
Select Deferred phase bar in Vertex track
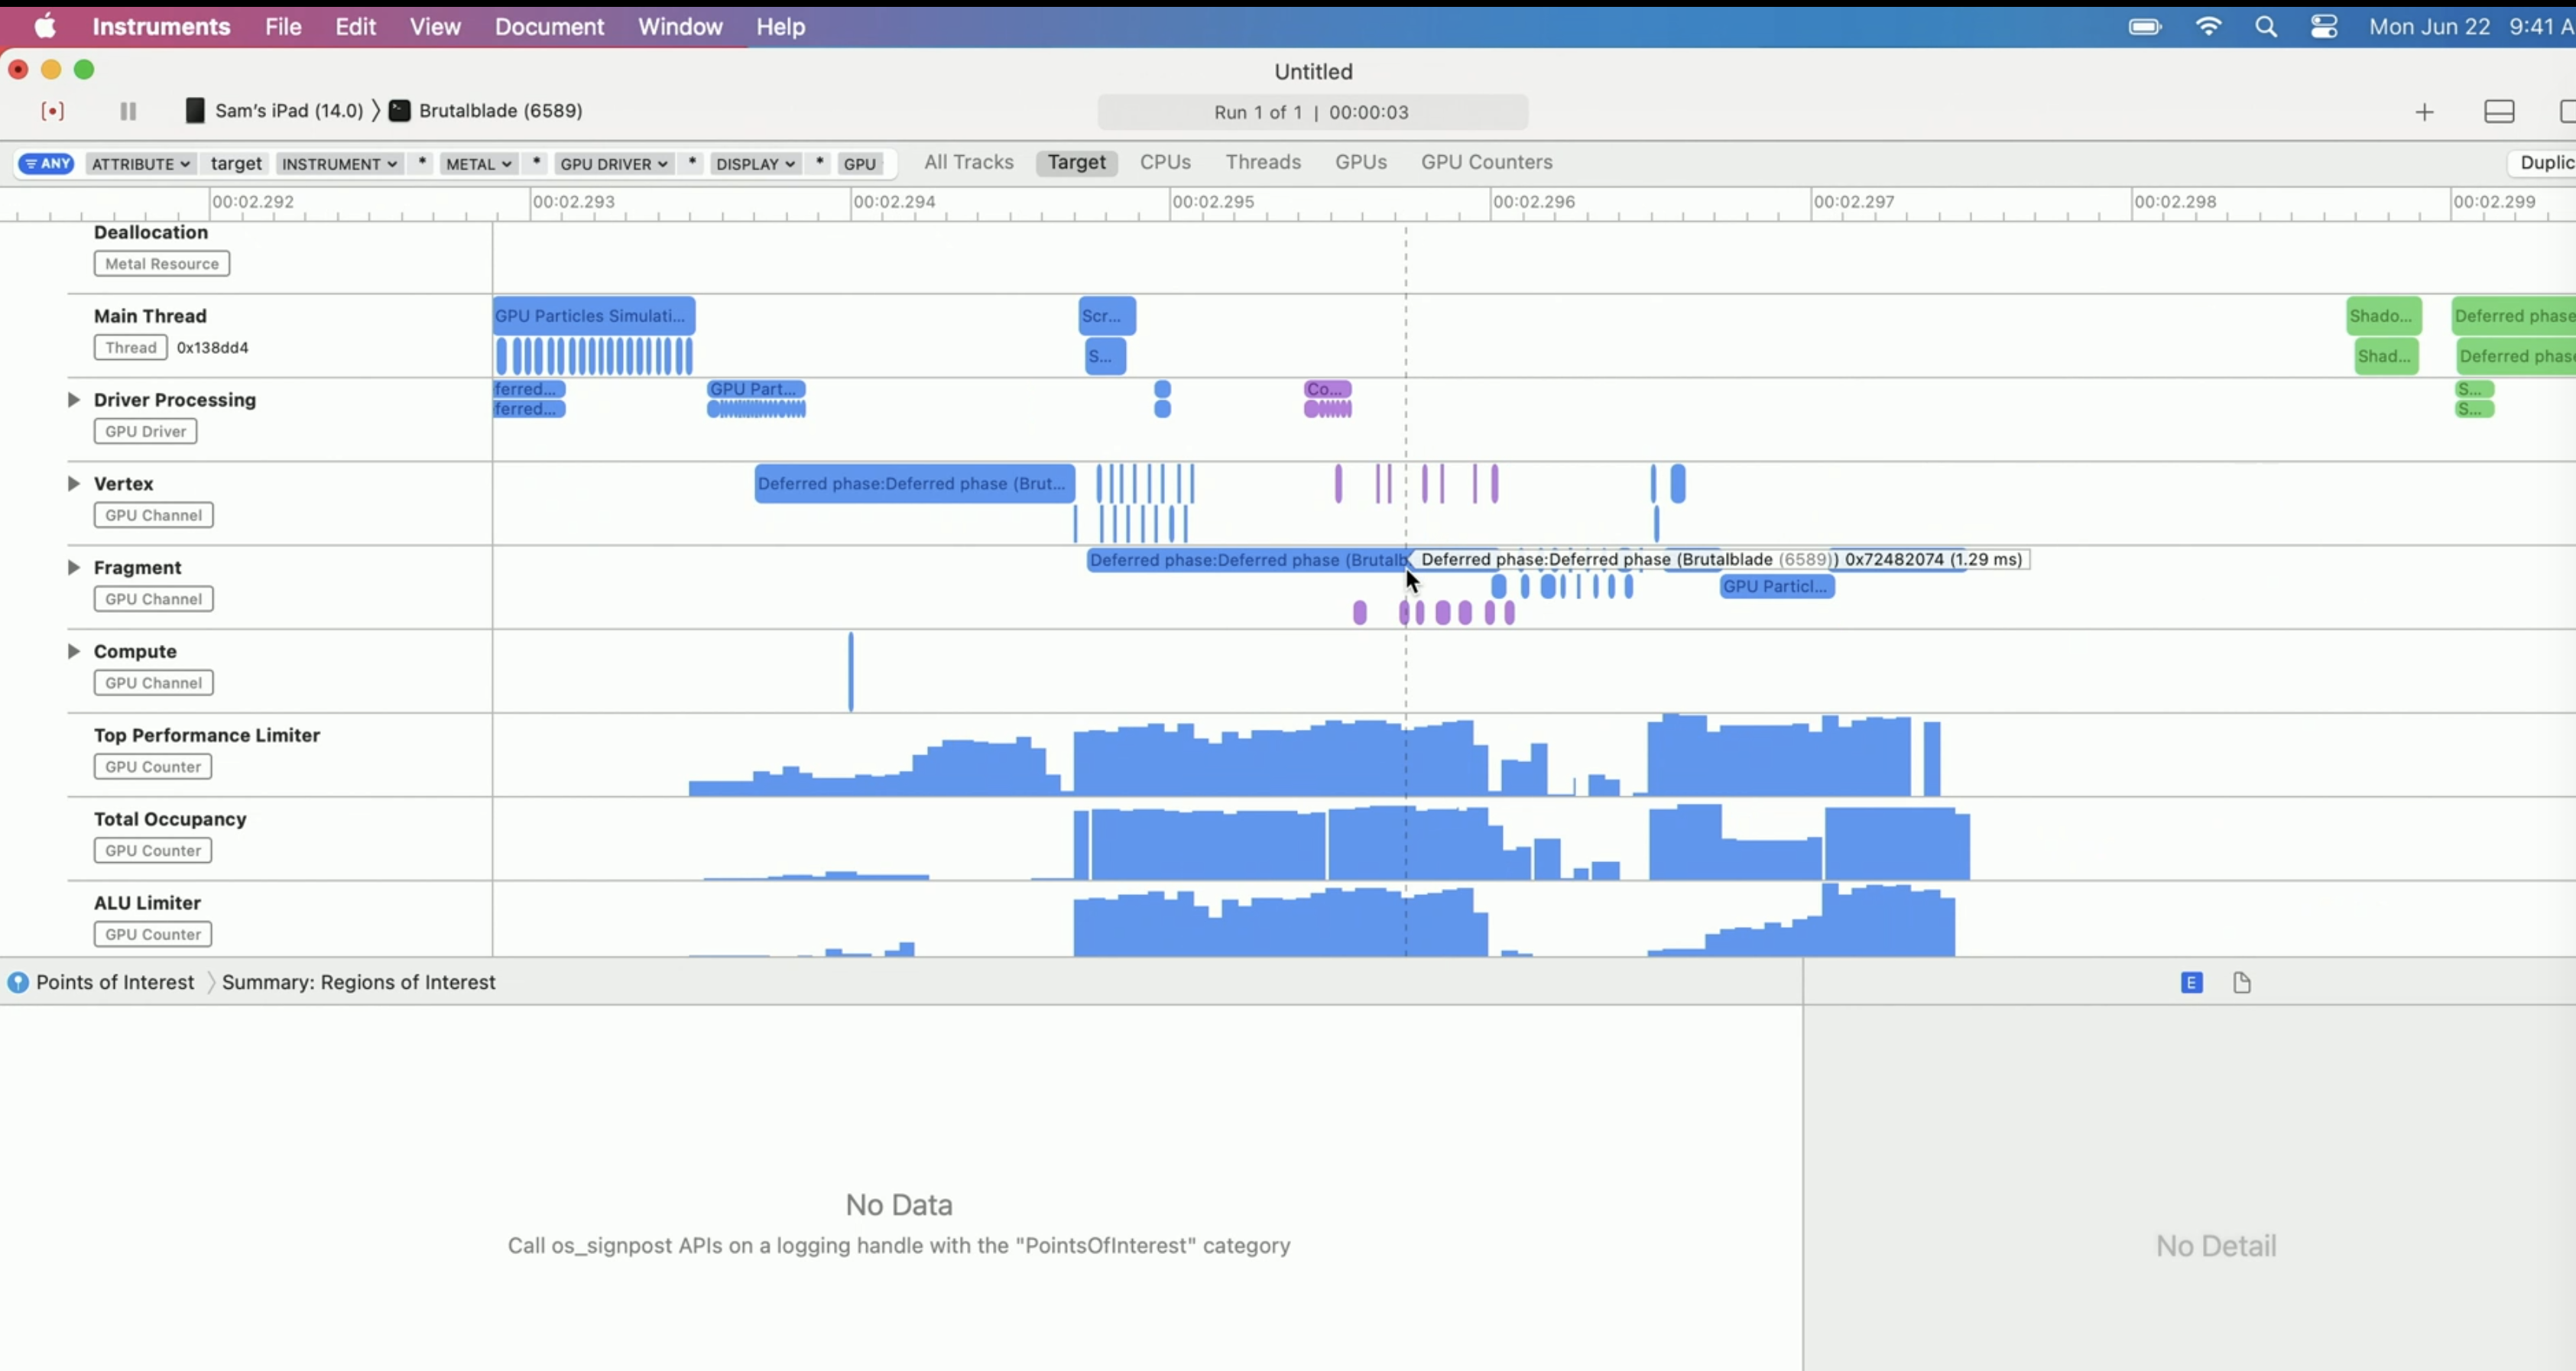click(x=915, y=484)
